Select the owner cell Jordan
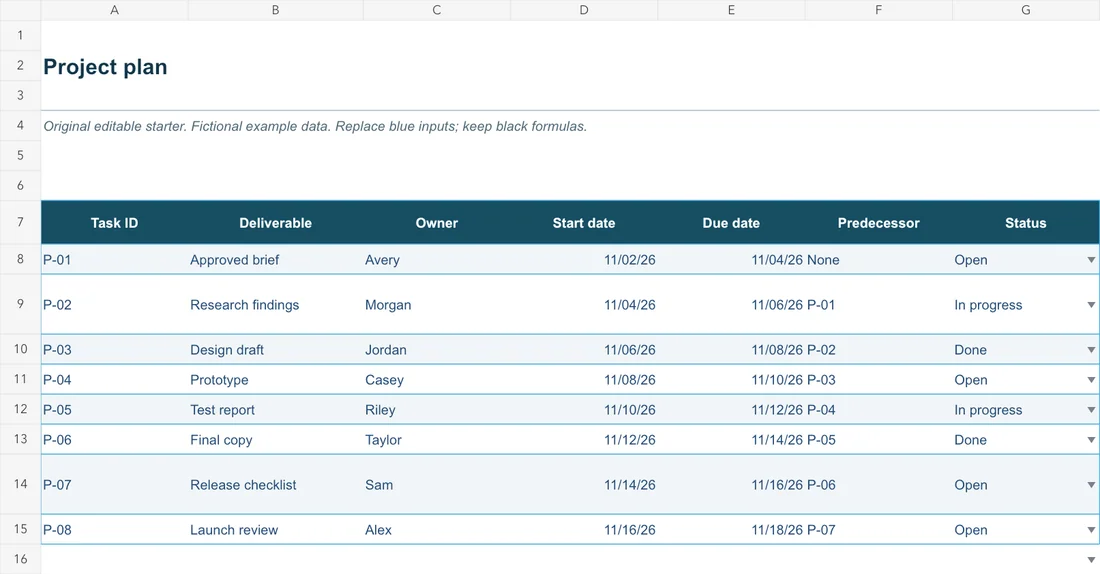The height and width of the screenshot is (574, 1100). tap(437, 349)
